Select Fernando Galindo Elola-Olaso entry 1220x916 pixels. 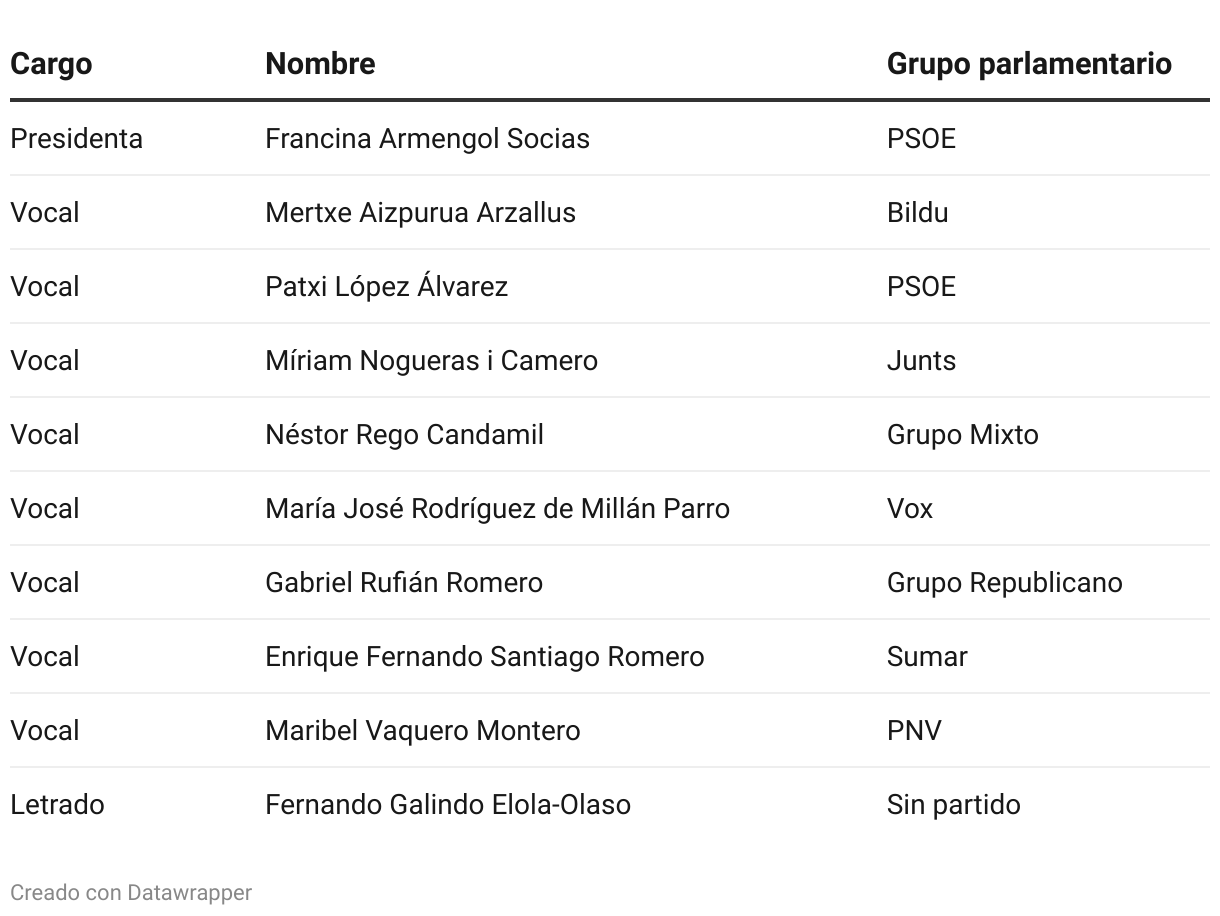448,804
